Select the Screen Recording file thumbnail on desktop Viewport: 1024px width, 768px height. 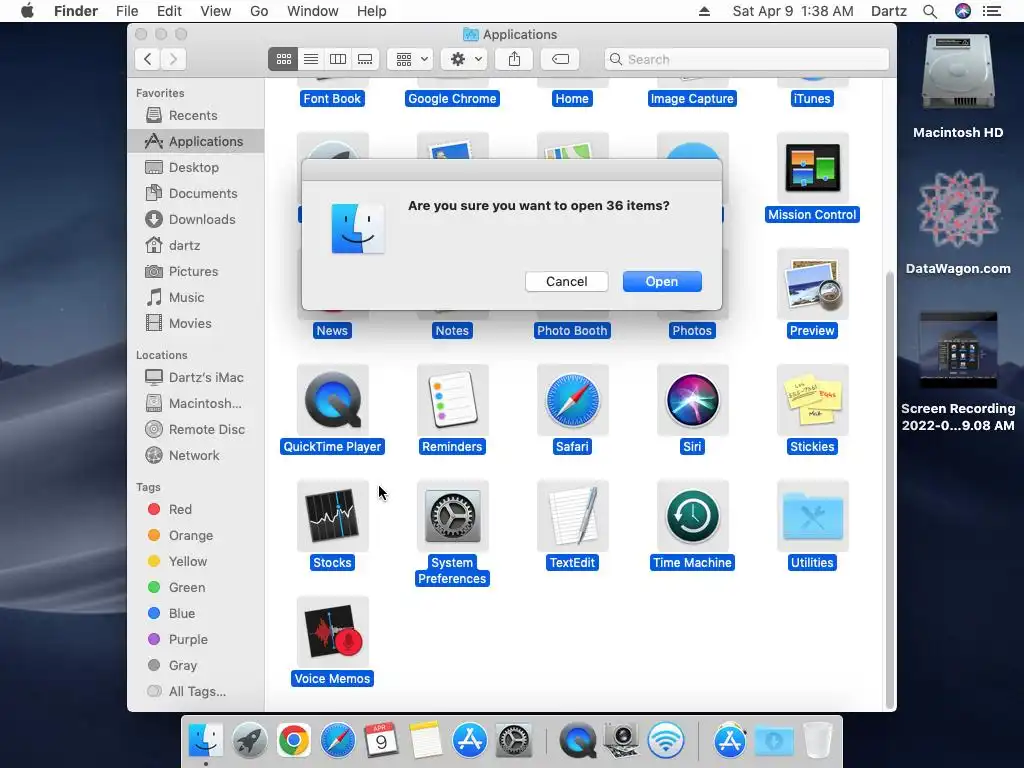pos(957,350)
